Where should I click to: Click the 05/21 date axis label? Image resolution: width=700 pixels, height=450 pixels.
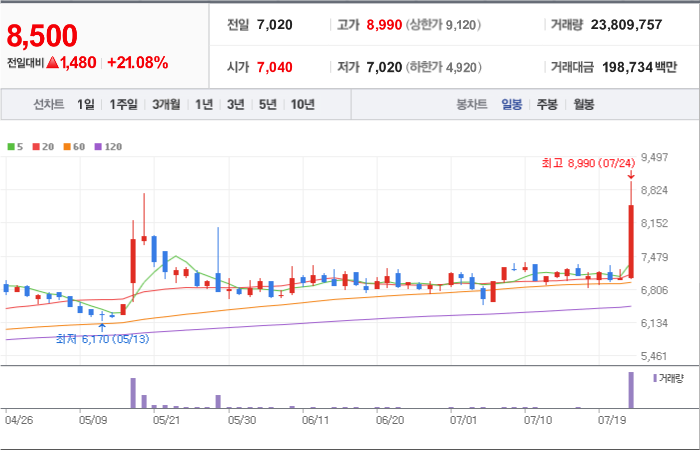tap(167, 420)
